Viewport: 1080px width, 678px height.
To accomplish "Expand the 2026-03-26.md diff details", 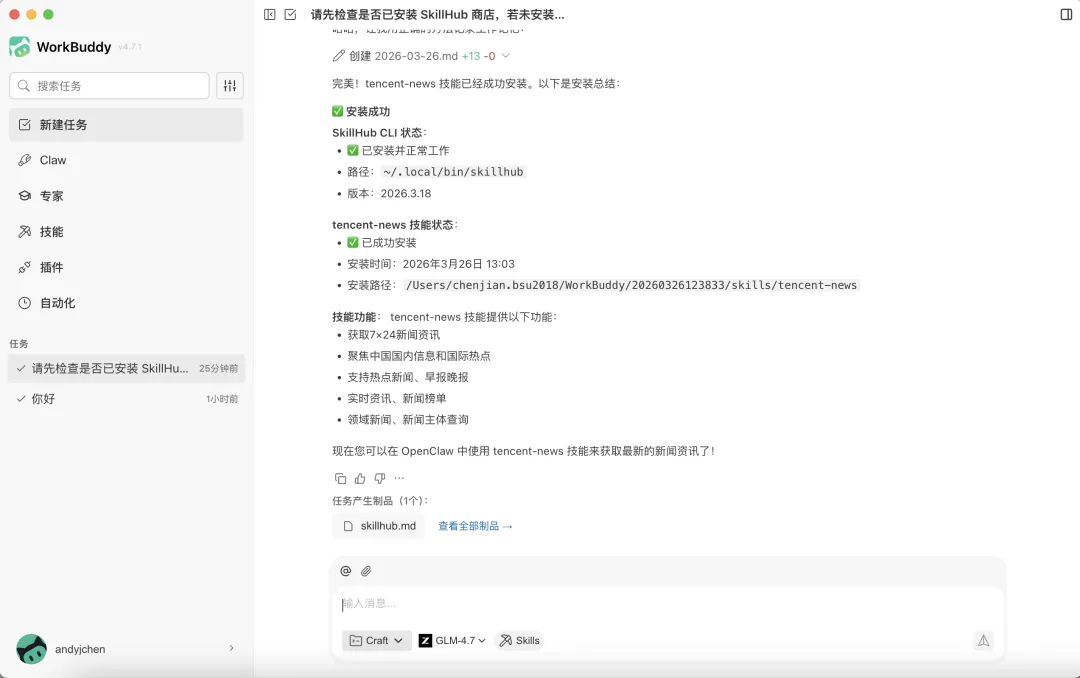I will (505, 56).
